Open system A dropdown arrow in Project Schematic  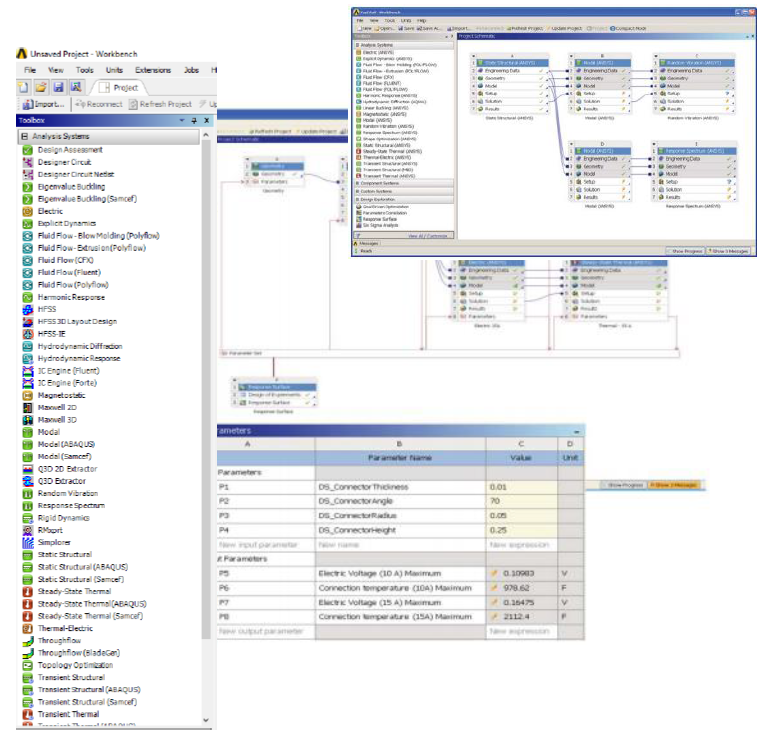473,56
